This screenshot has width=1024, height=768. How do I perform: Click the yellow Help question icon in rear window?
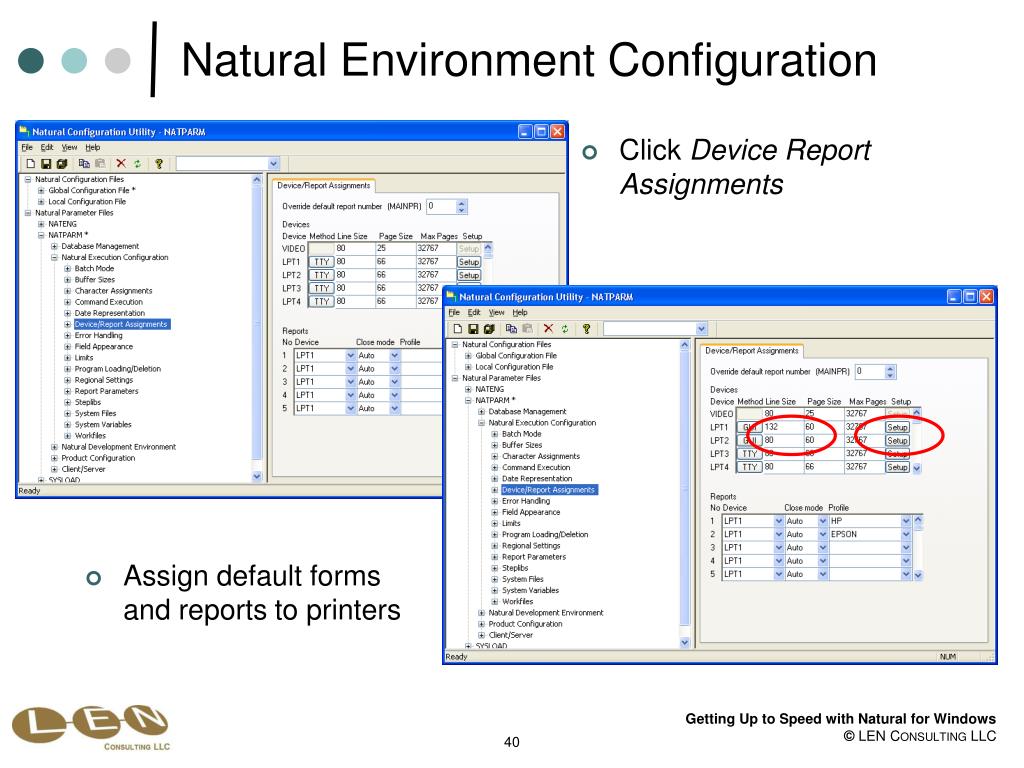tap(159, 163)
